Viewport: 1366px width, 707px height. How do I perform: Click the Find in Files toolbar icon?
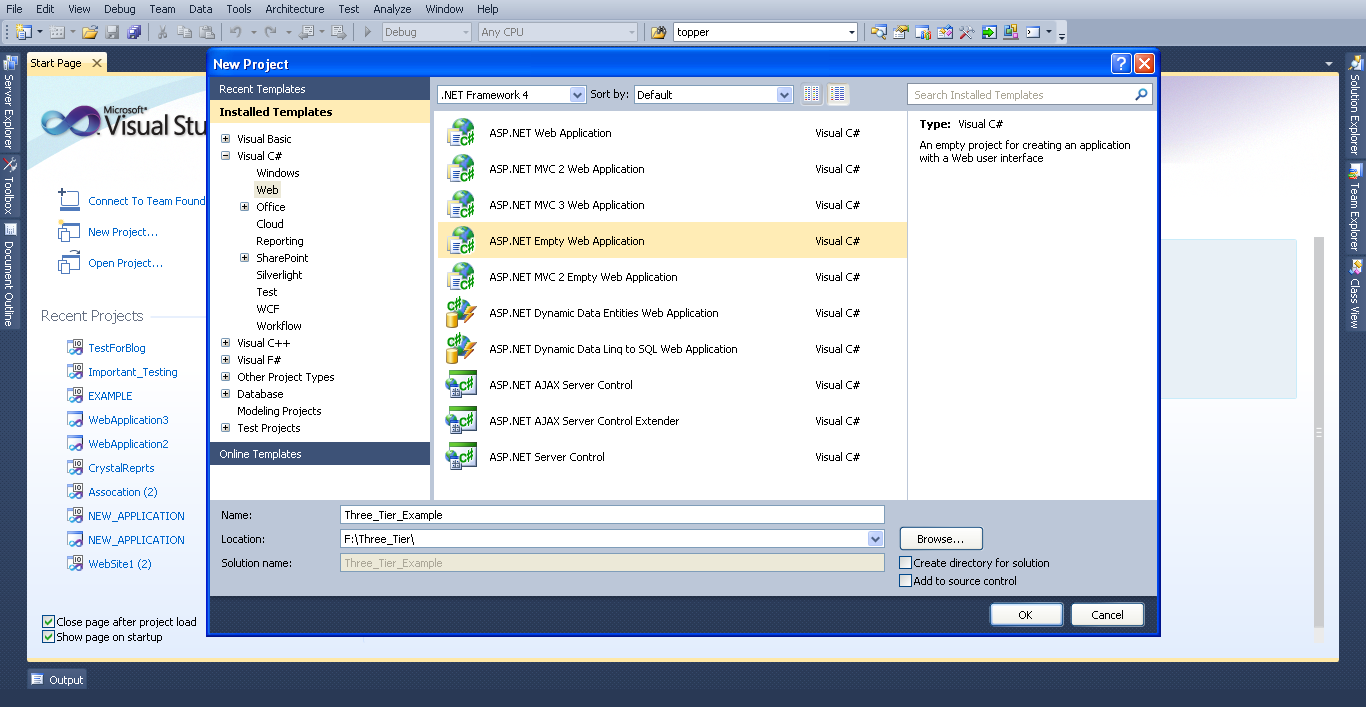tap(658, 32)
